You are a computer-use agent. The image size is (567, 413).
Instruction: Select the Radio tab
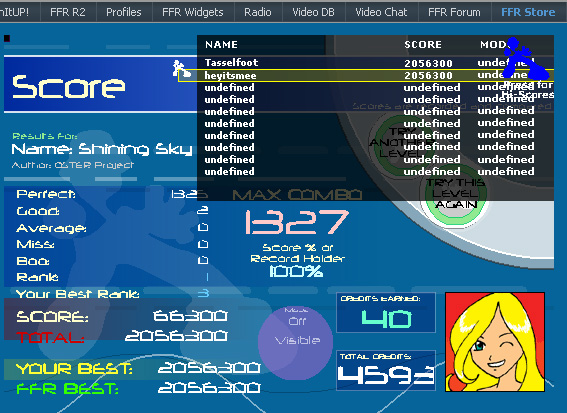[x=257, y=12]
